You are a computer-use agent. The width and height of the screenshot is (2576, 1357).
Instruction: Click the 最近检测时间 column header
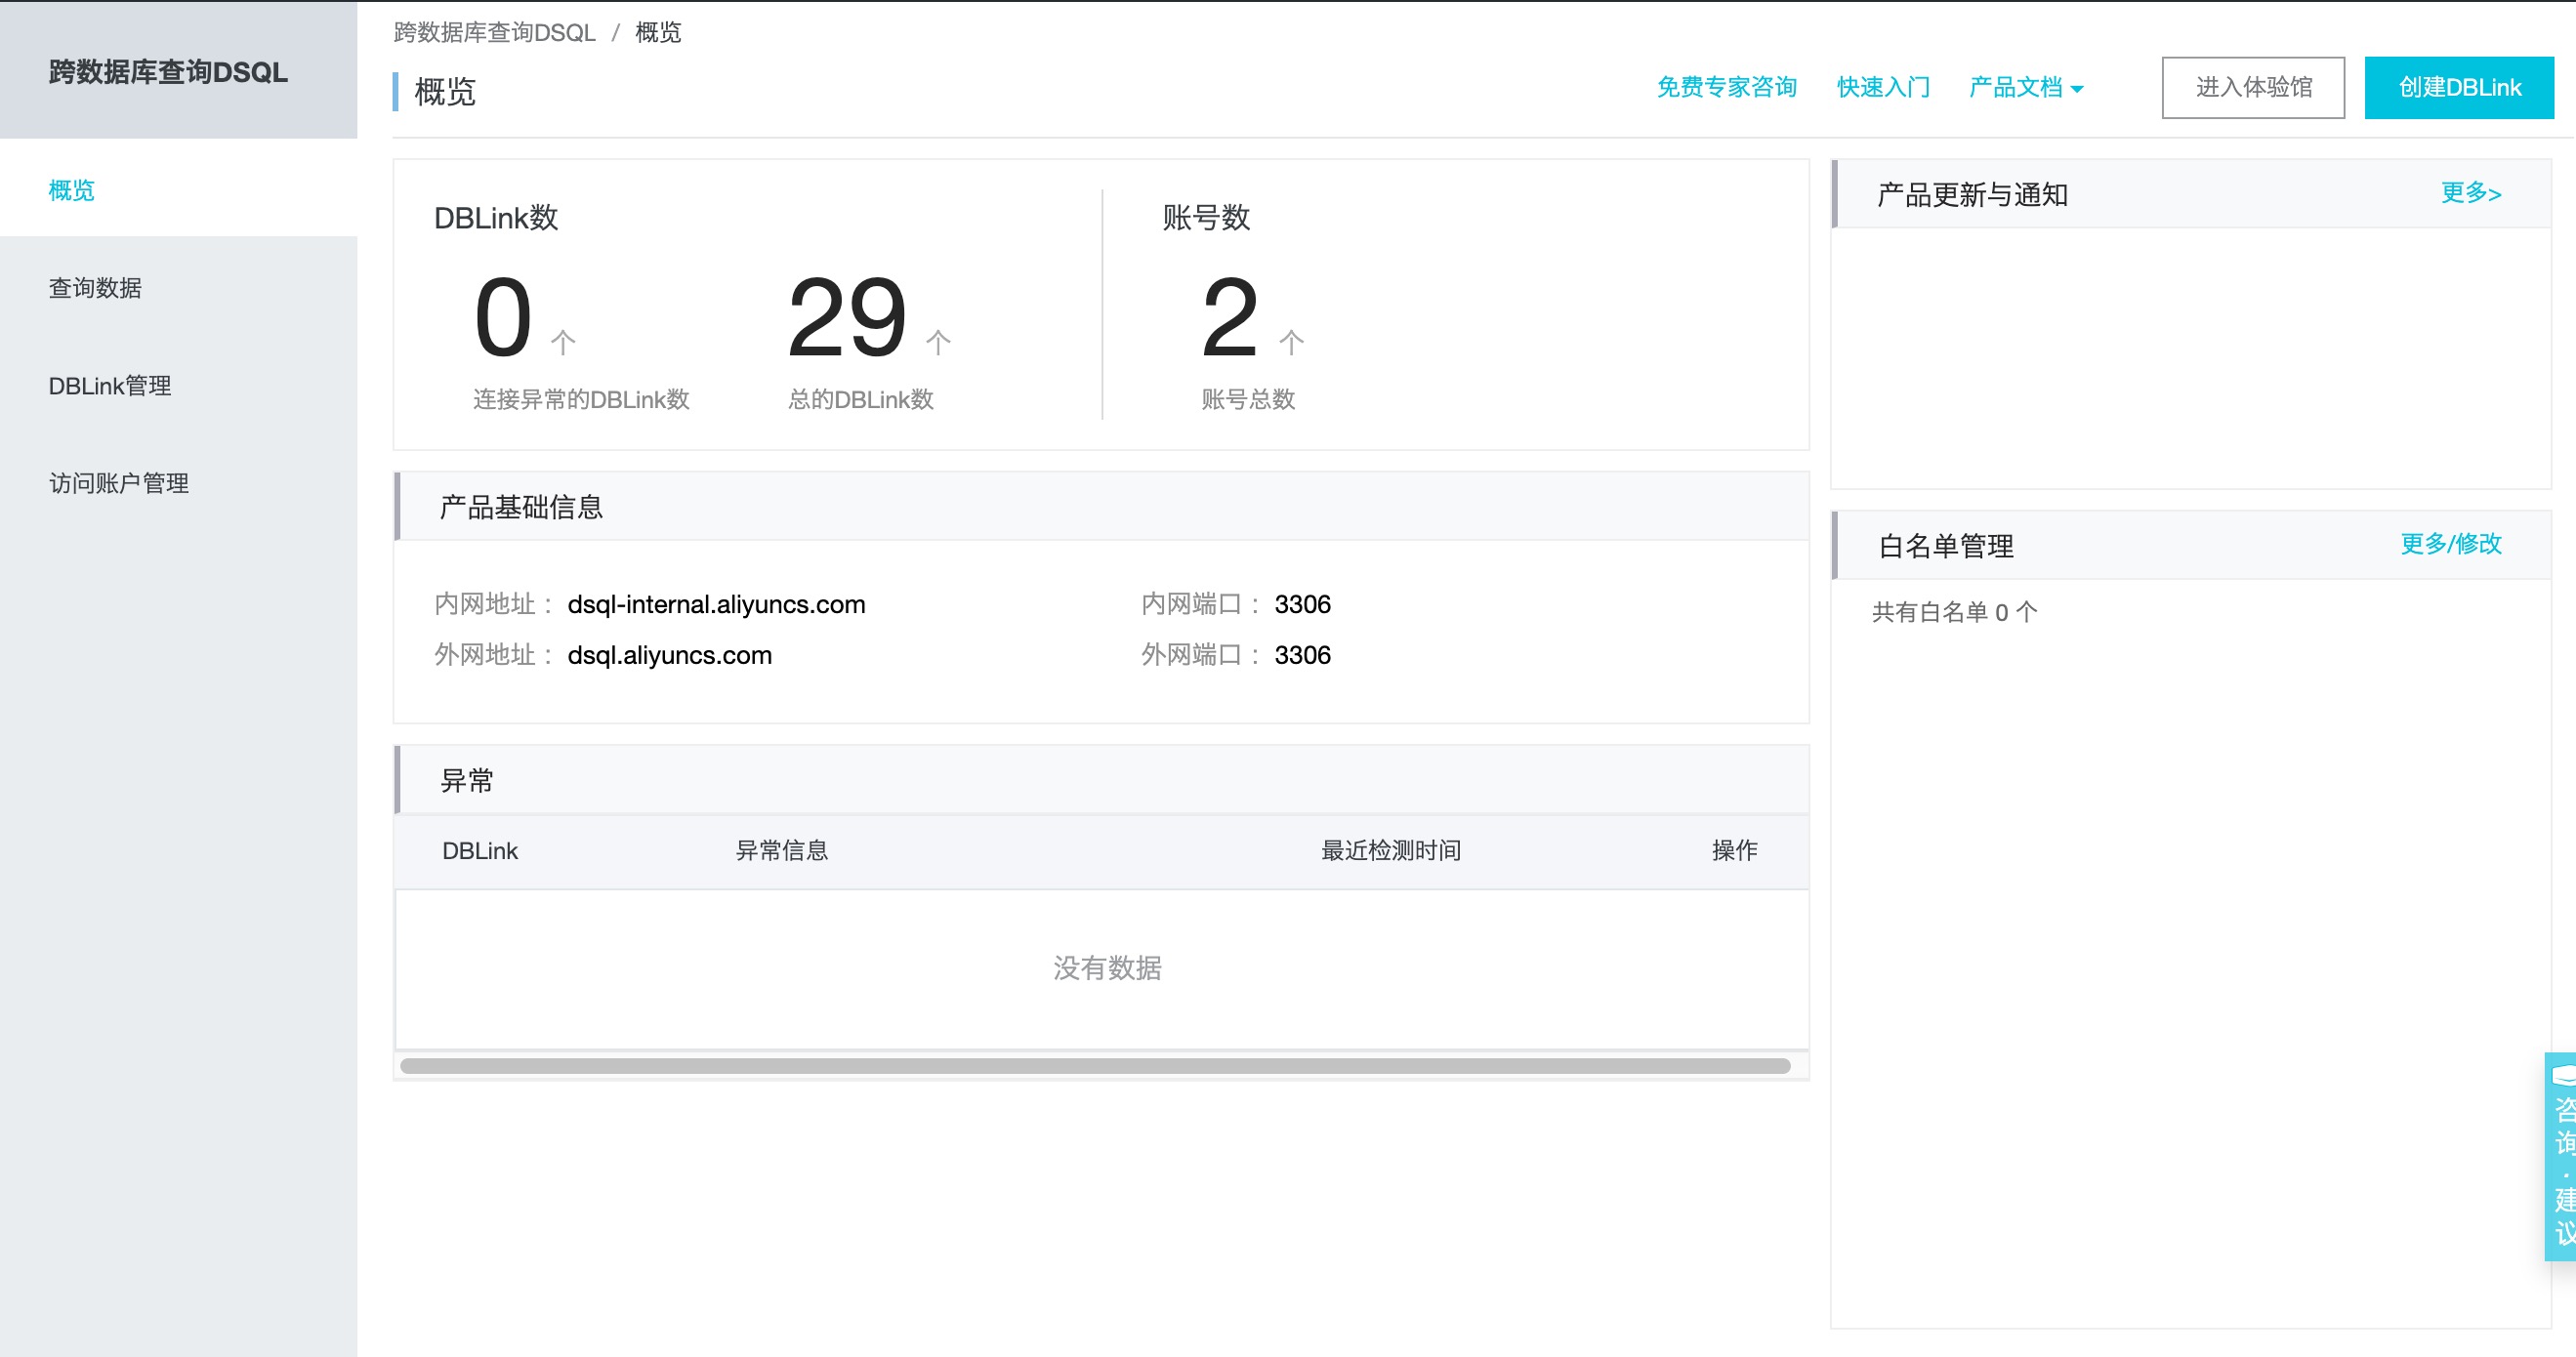coord(1391,850)
